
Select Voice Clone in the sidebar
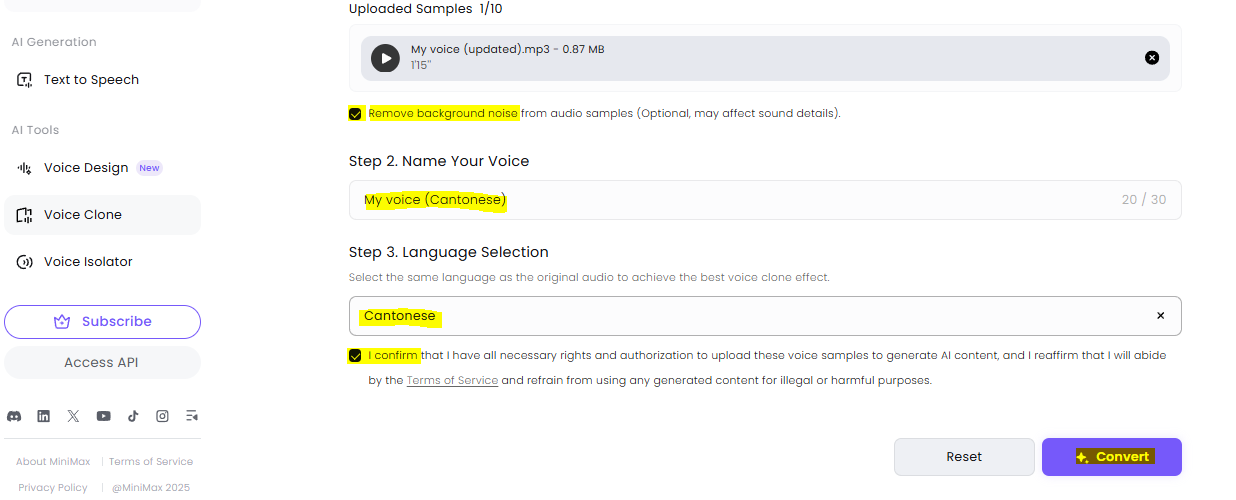pos(102,215)
